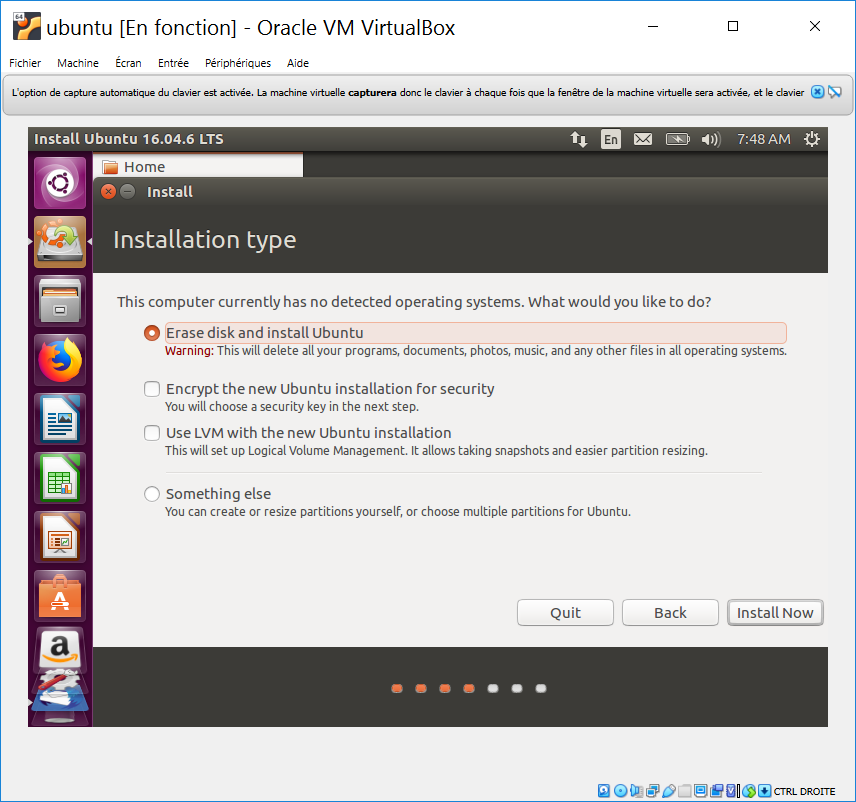The width and height of the screenshot is (856, 802).
Task: Open LibreOffice Impress from the launcher
Action: (60, 537)
